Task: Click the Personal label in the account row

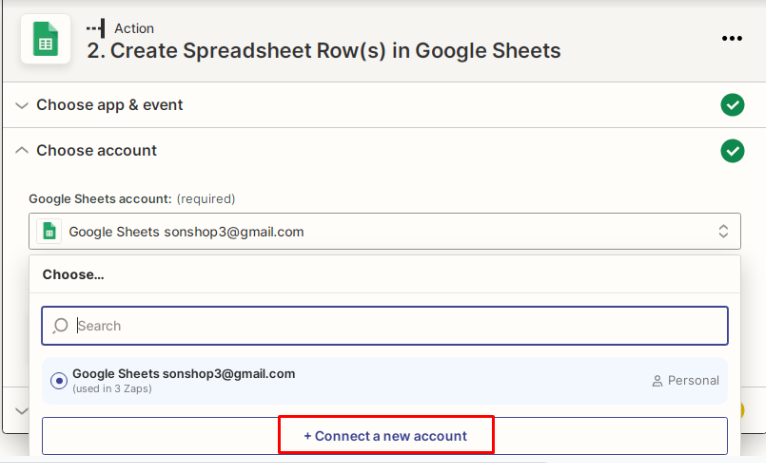Action: [x=693, y=380]
